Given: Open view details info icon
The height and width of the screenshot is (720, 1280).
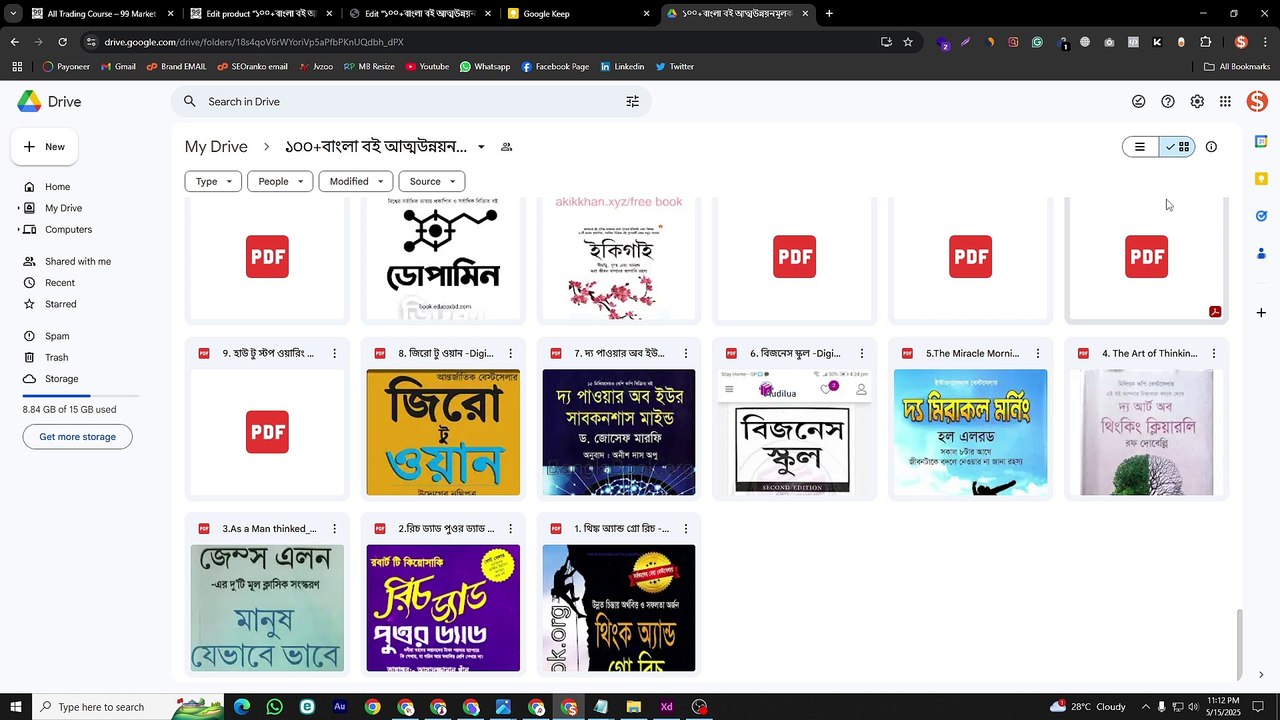Looking at the screenshot, I should coord(1211,147).
